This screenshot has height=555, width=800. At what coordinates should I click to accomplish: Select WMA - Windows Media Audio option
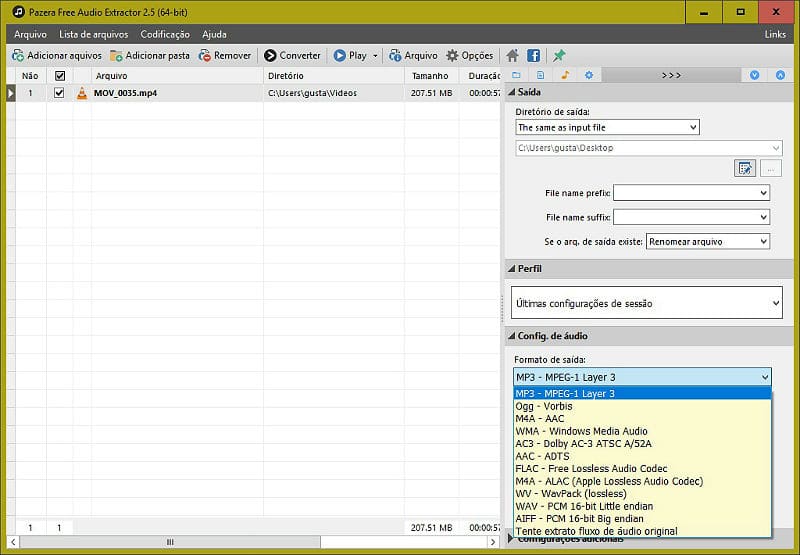pyautogui.click(x=642, y=431)
